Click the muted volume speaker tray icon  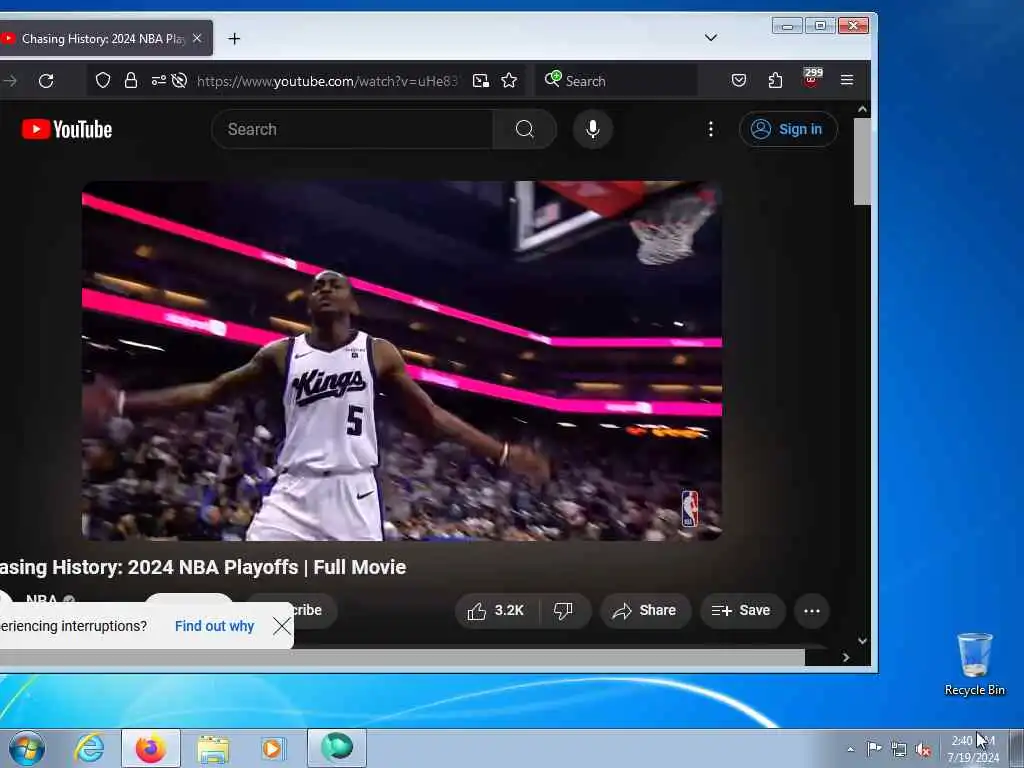(x=923, y=750)
